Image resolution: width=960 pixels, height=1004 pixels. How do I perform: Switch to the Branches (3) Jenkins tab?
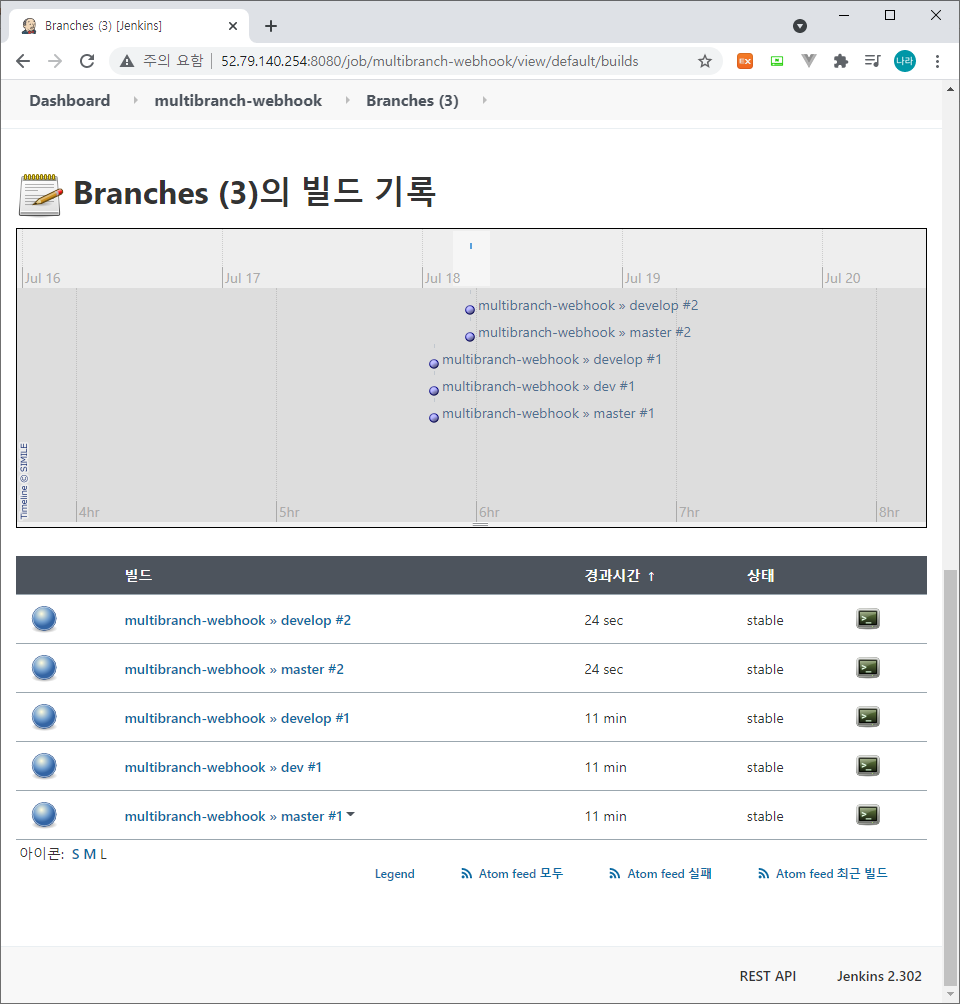[x=128, y=26]
